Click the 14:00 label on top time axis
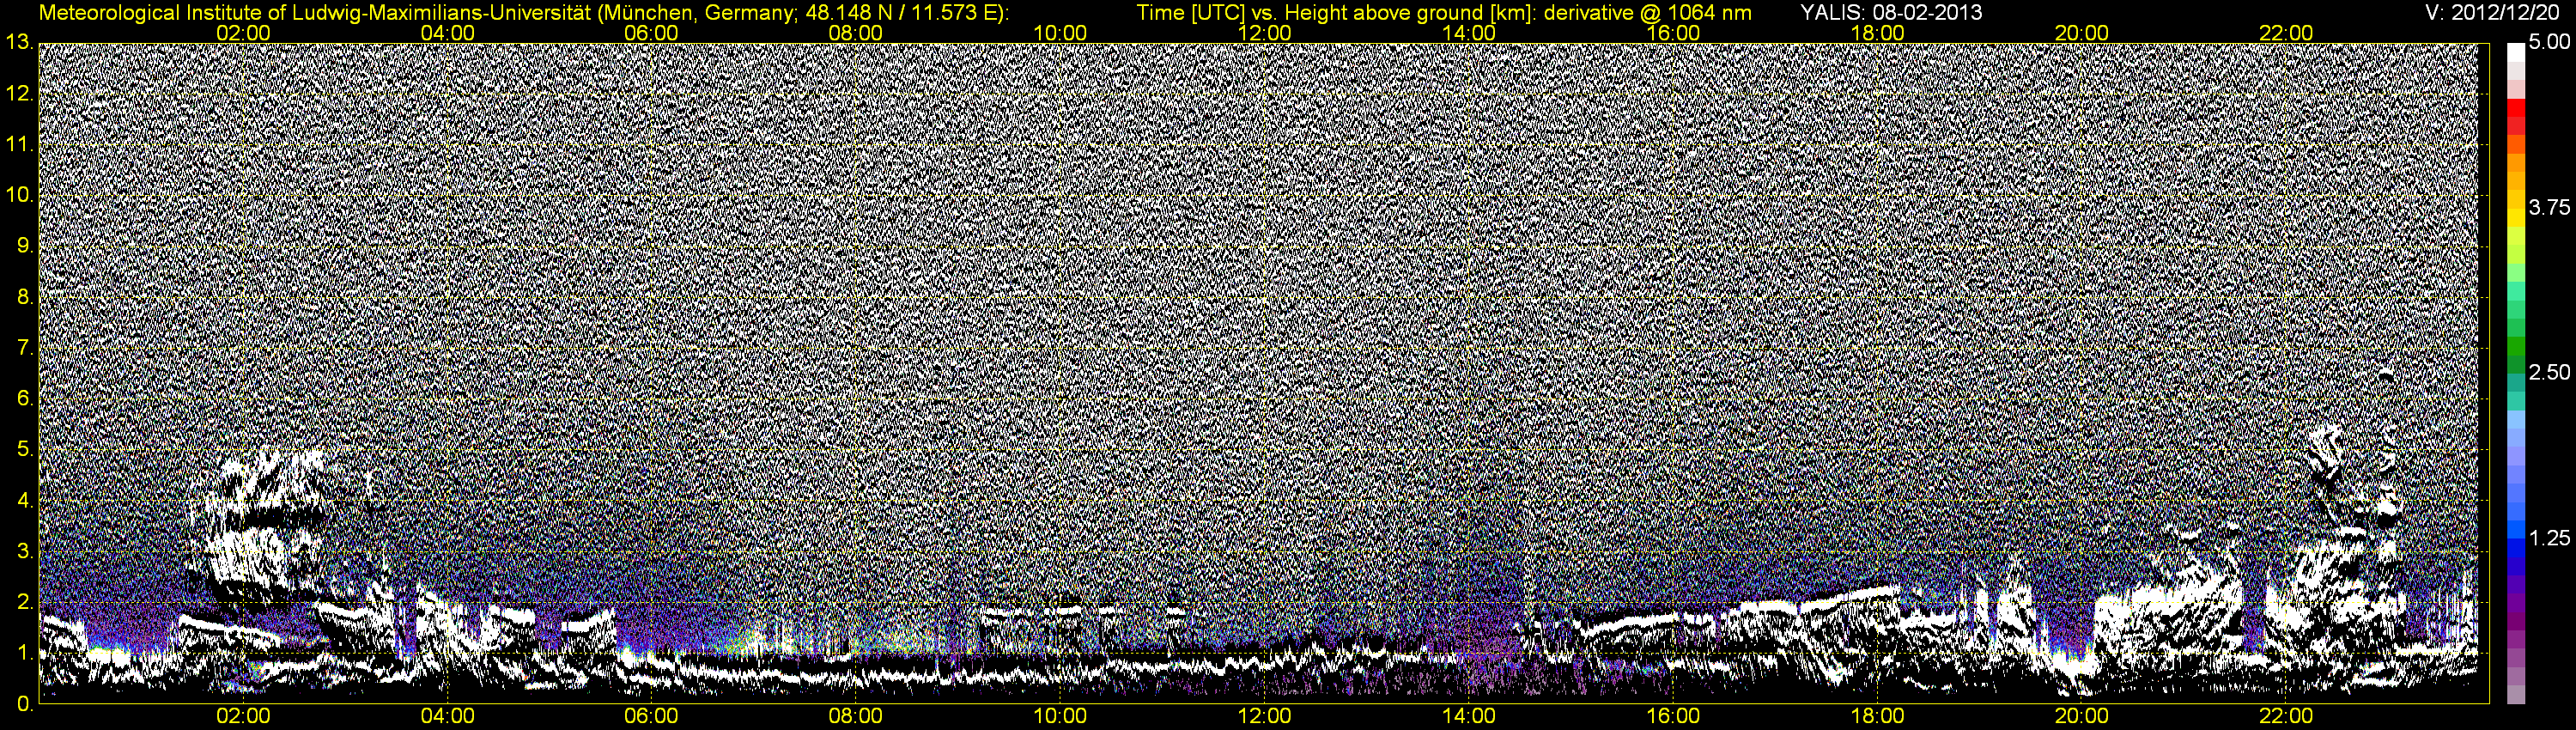The image size is (2576, 730). pos(1469,33)
